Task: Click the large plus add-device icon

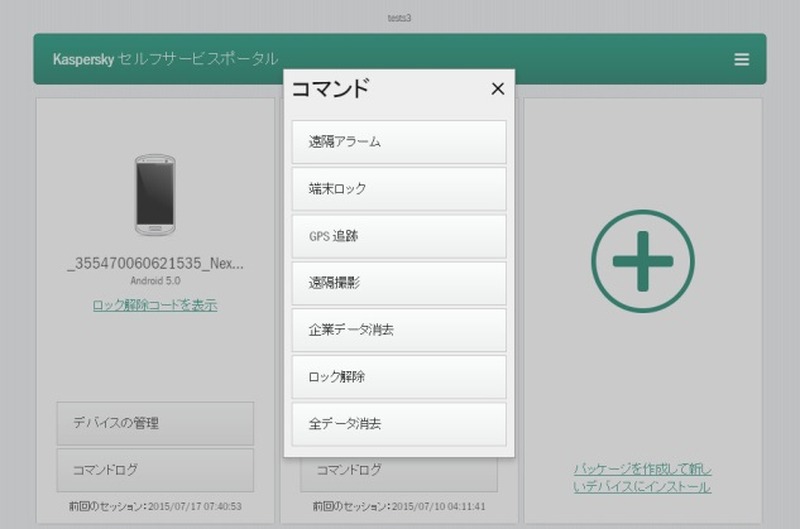Action: 642,261
